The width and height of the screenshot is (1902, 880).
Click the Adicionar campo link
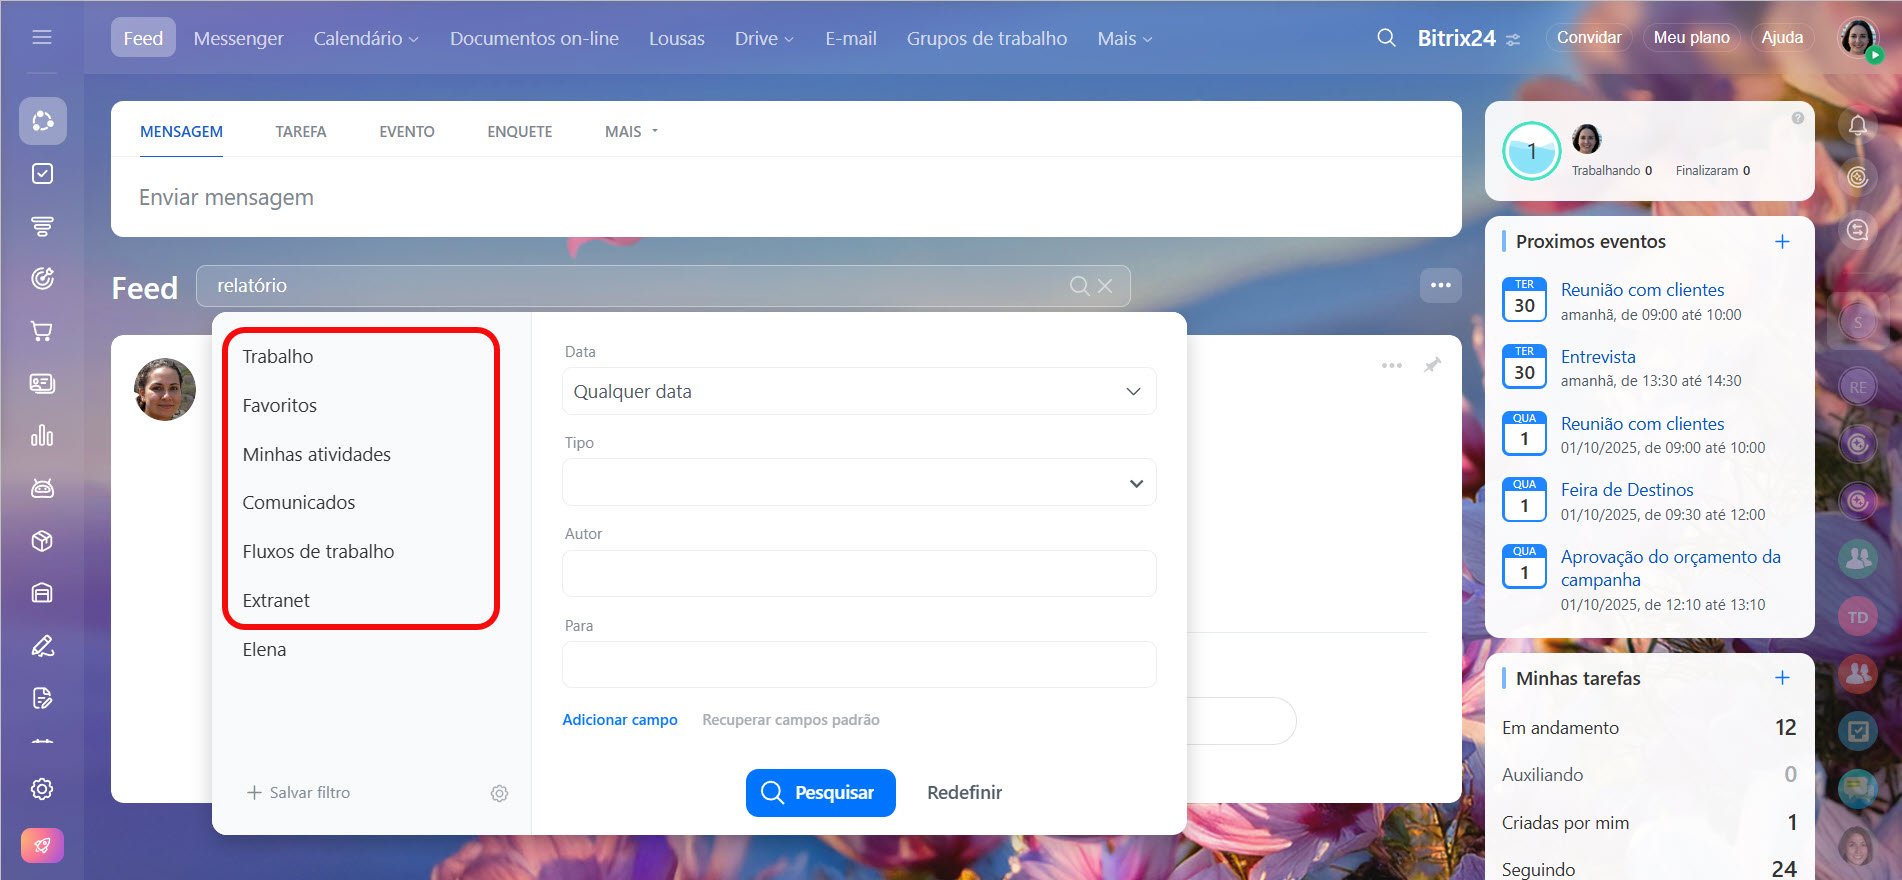619,720
